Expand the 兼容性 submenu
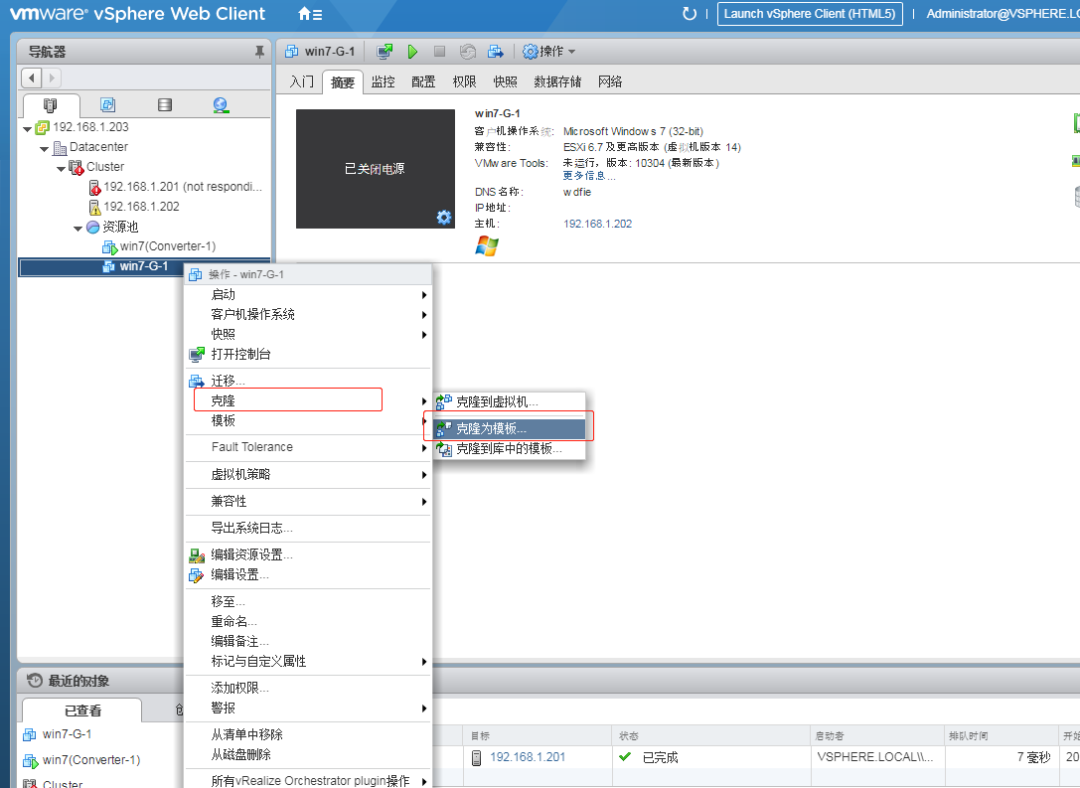Screen dimensions: 1080x788 click(308, 501)
